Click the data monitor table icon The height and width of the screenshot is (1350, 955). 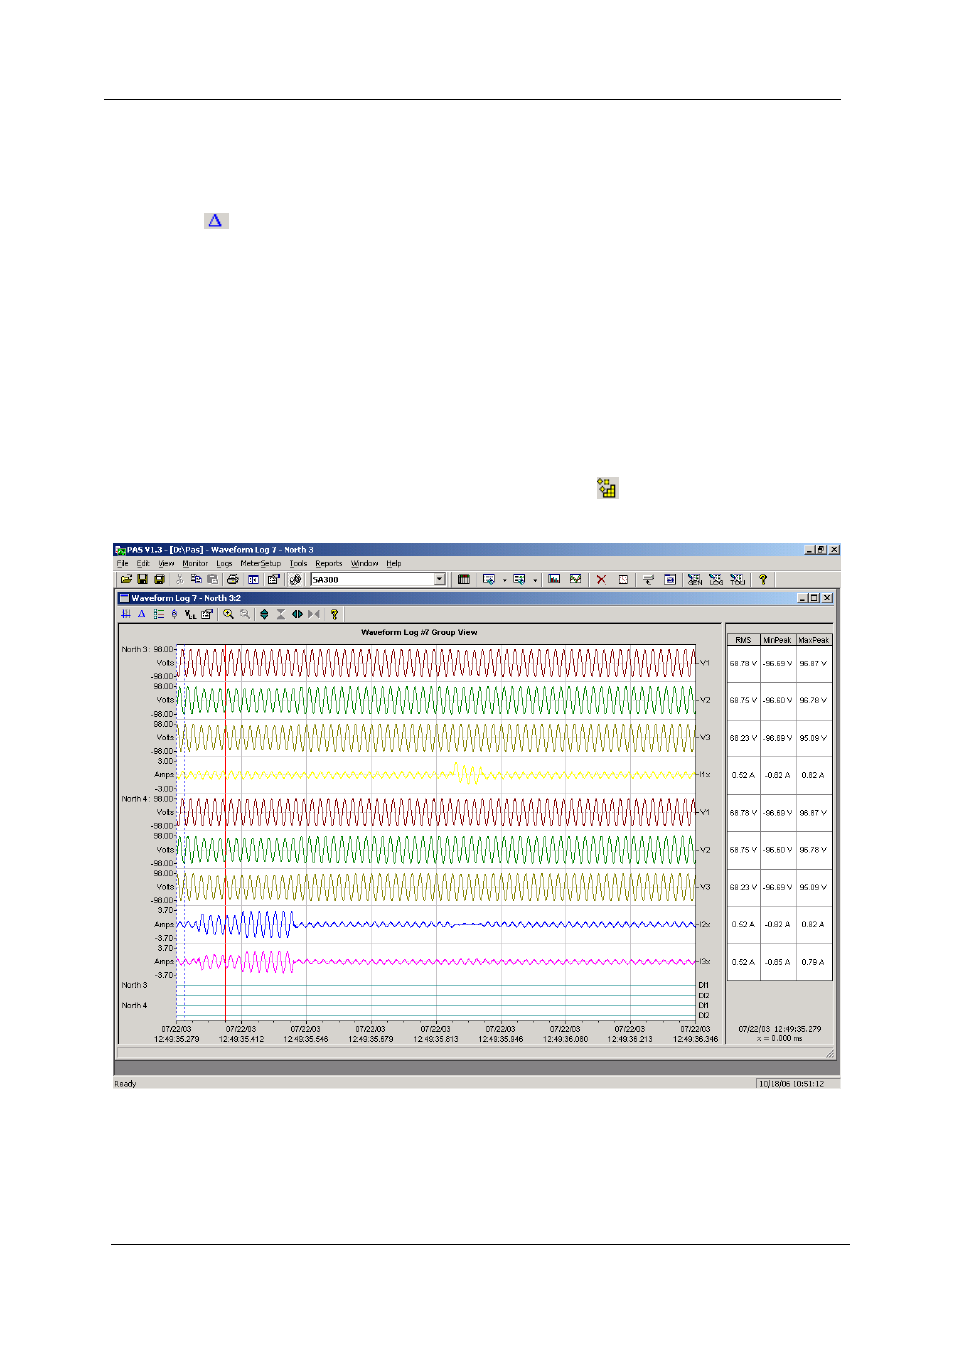(x=464, y=580)
